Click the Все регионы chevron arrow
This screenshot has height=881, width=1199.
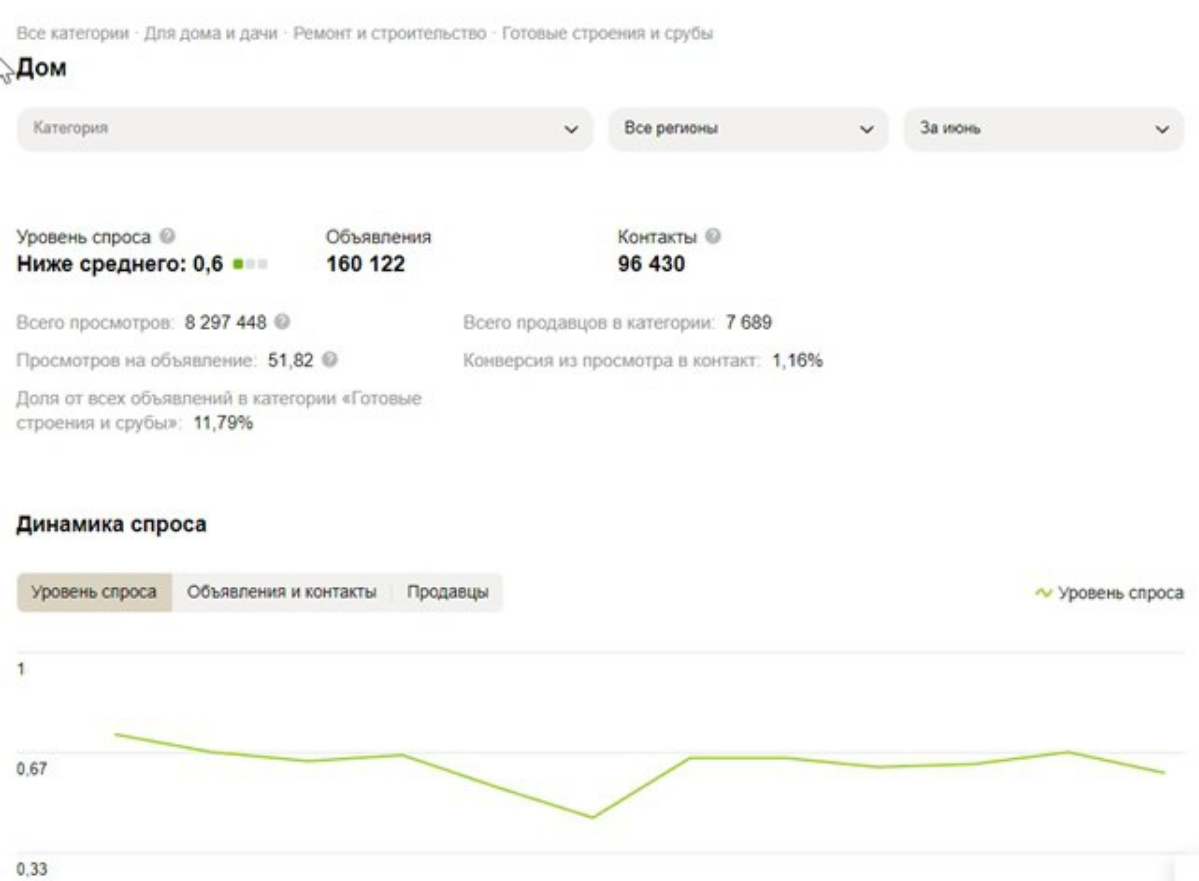(866, 129)
